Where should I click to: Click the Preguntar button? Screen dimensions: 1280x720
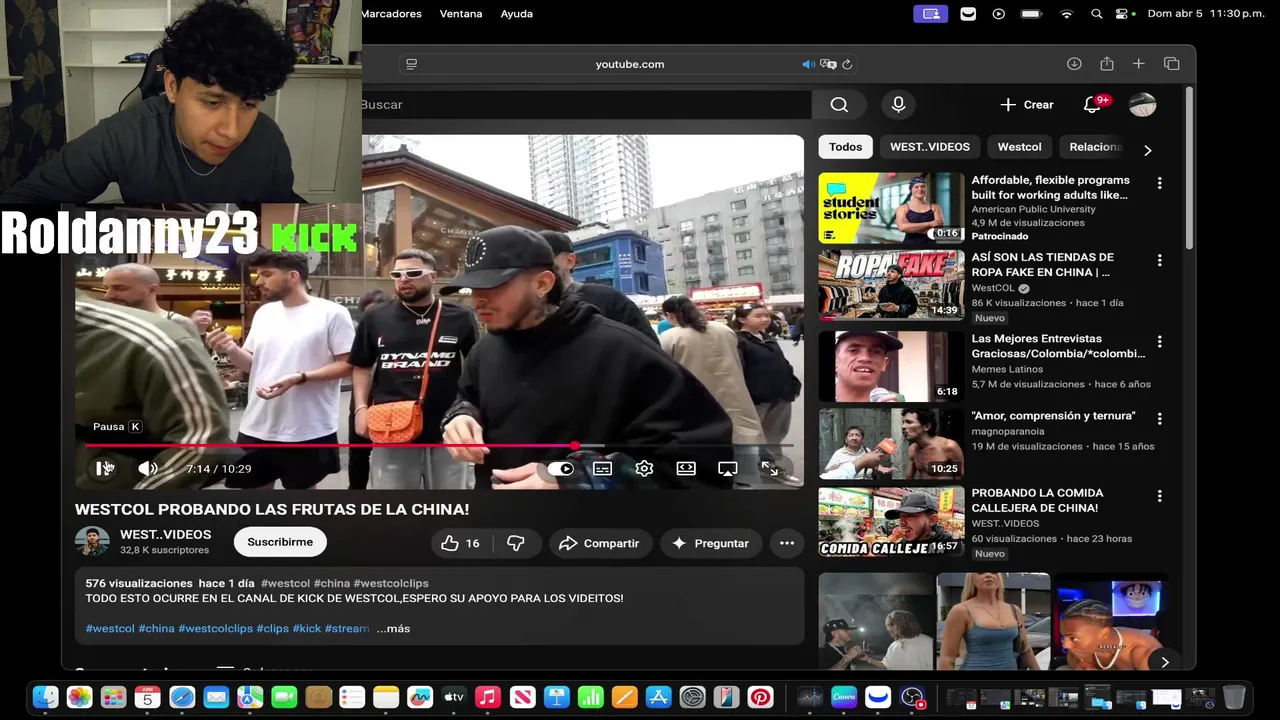tap(711, 543)
